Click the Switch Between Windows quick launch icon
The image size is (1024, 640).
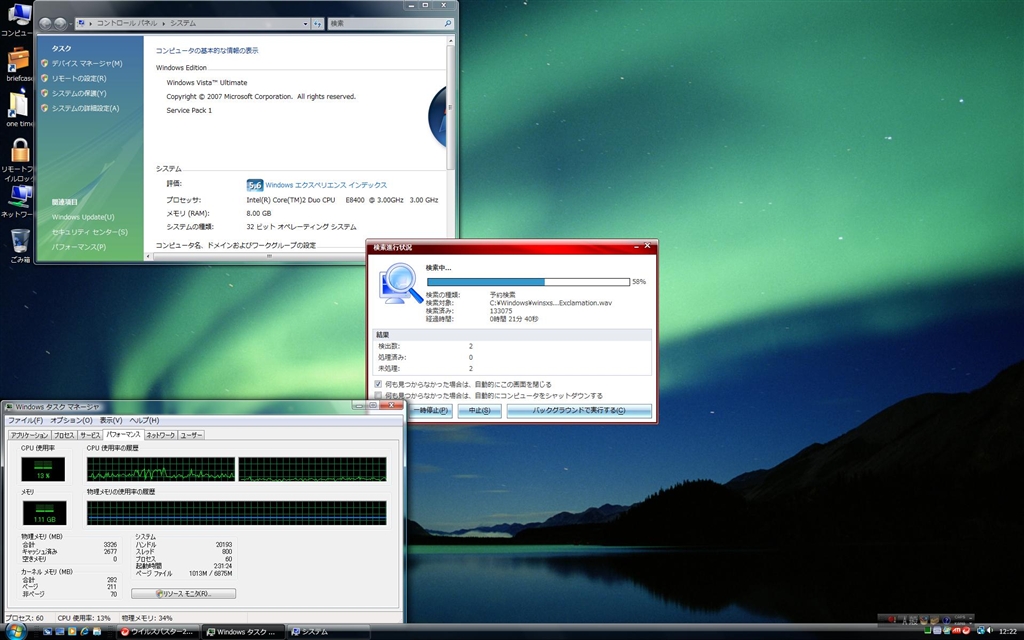[60, 632]
